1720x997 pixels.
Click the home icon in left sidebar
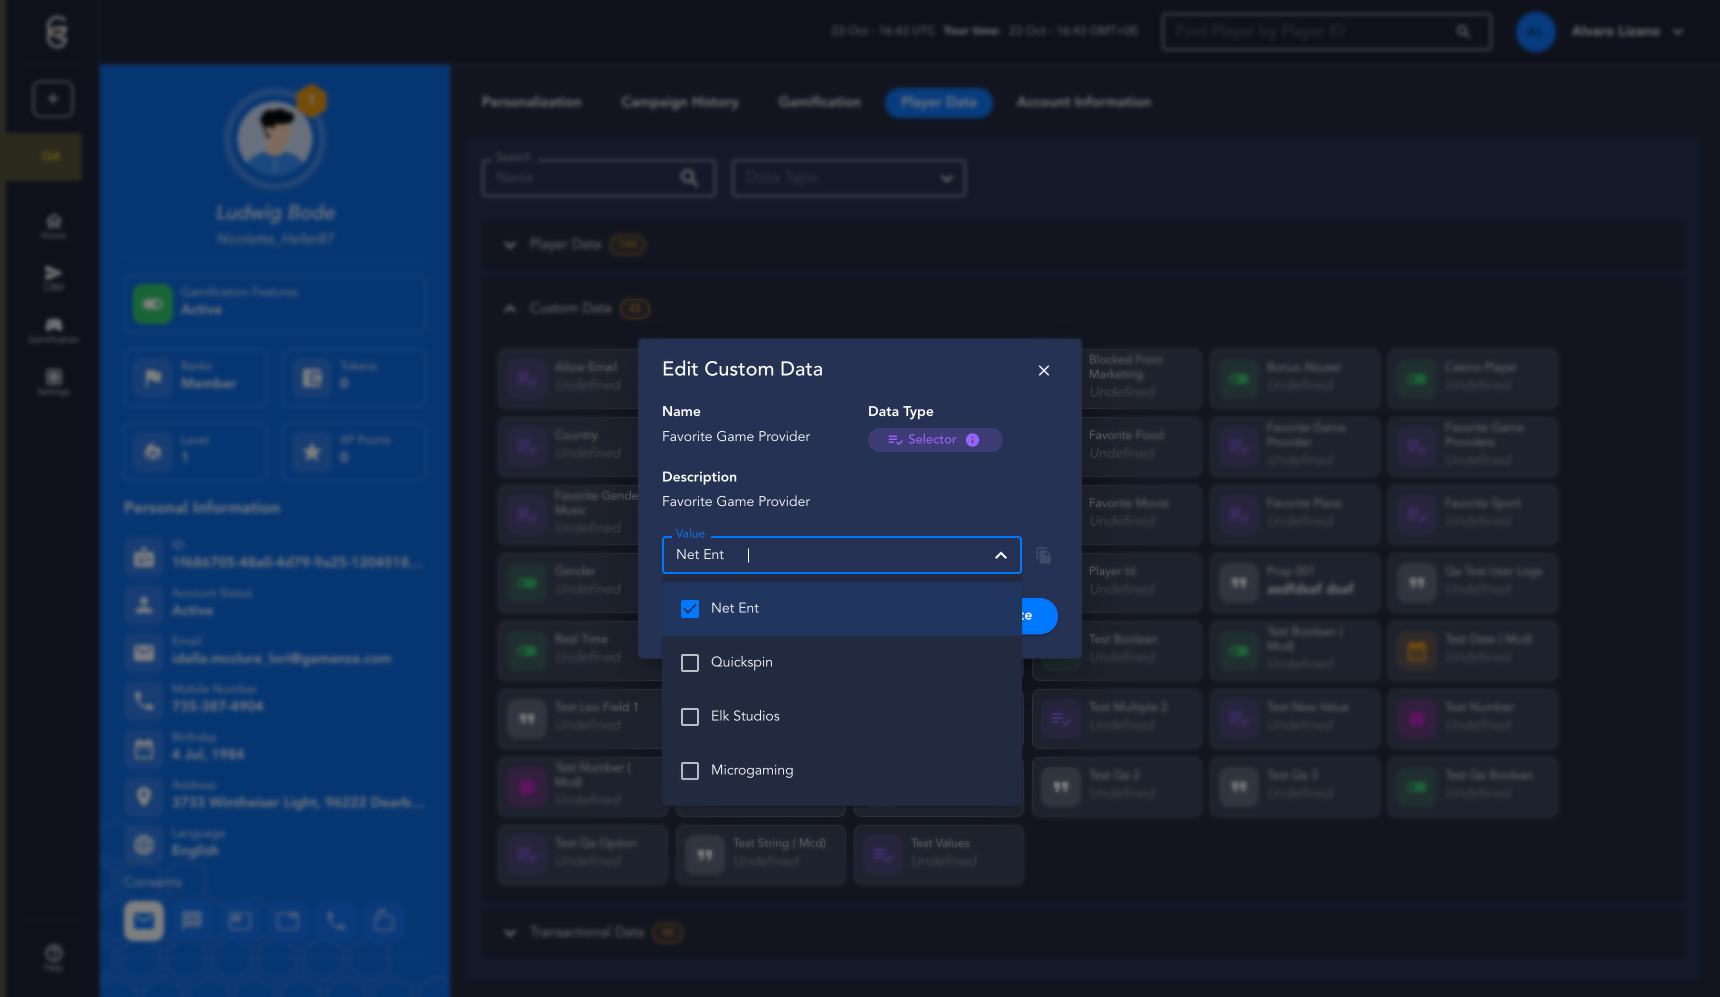click(54, 224)
